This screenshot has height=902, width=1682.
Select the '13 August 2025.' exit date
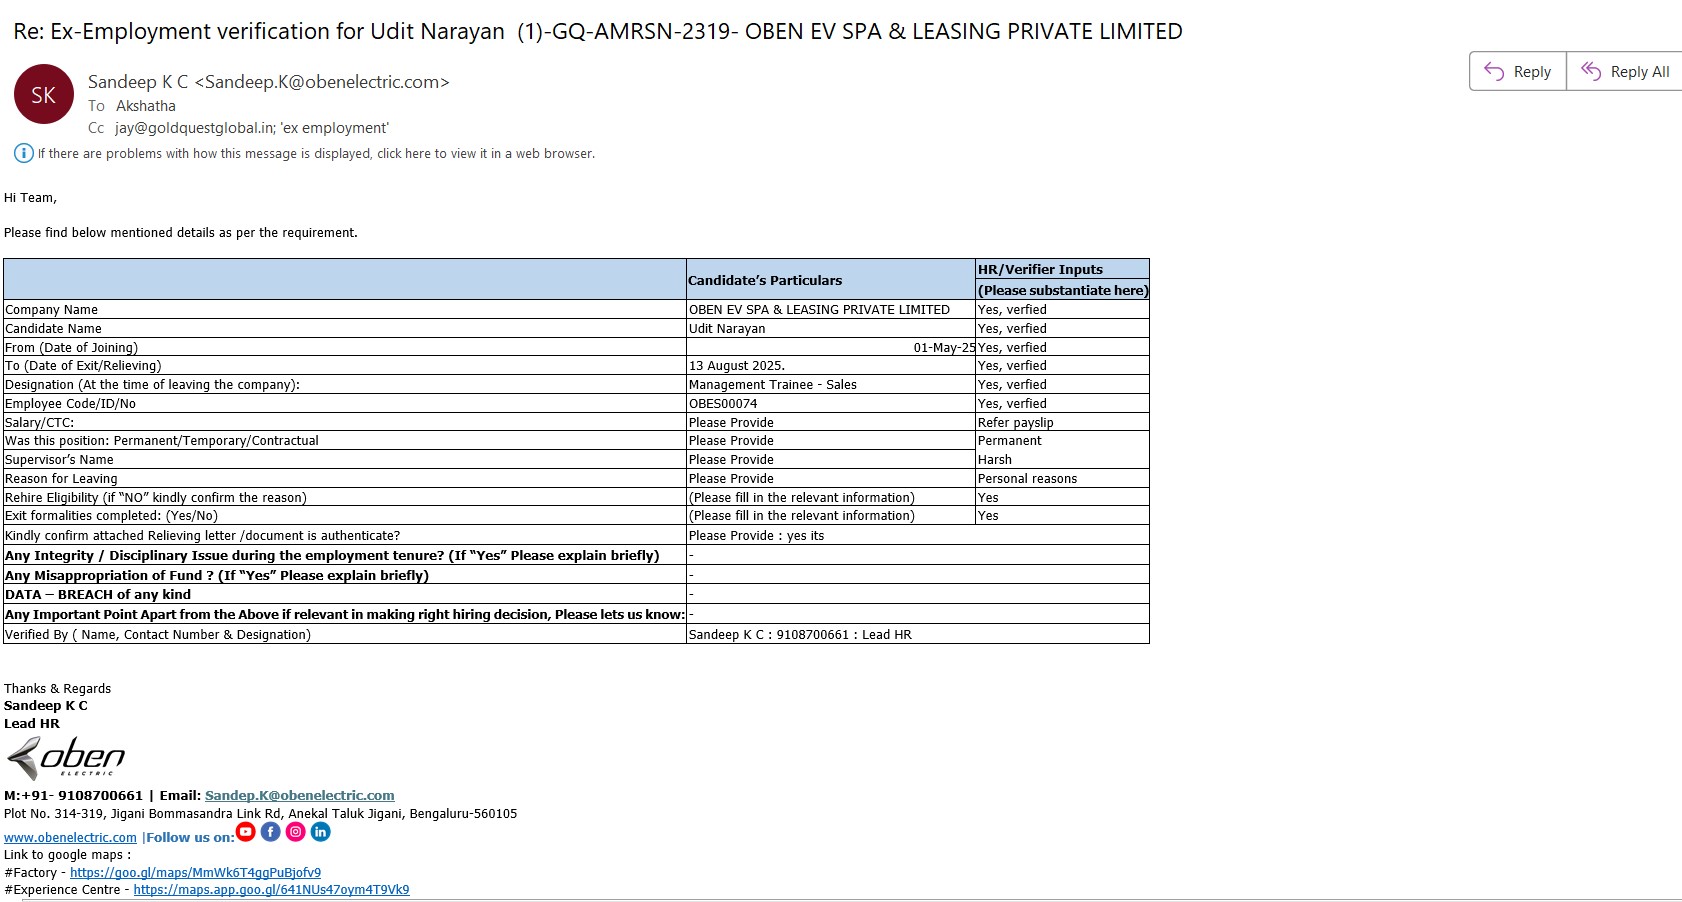[x=737, y=366]
